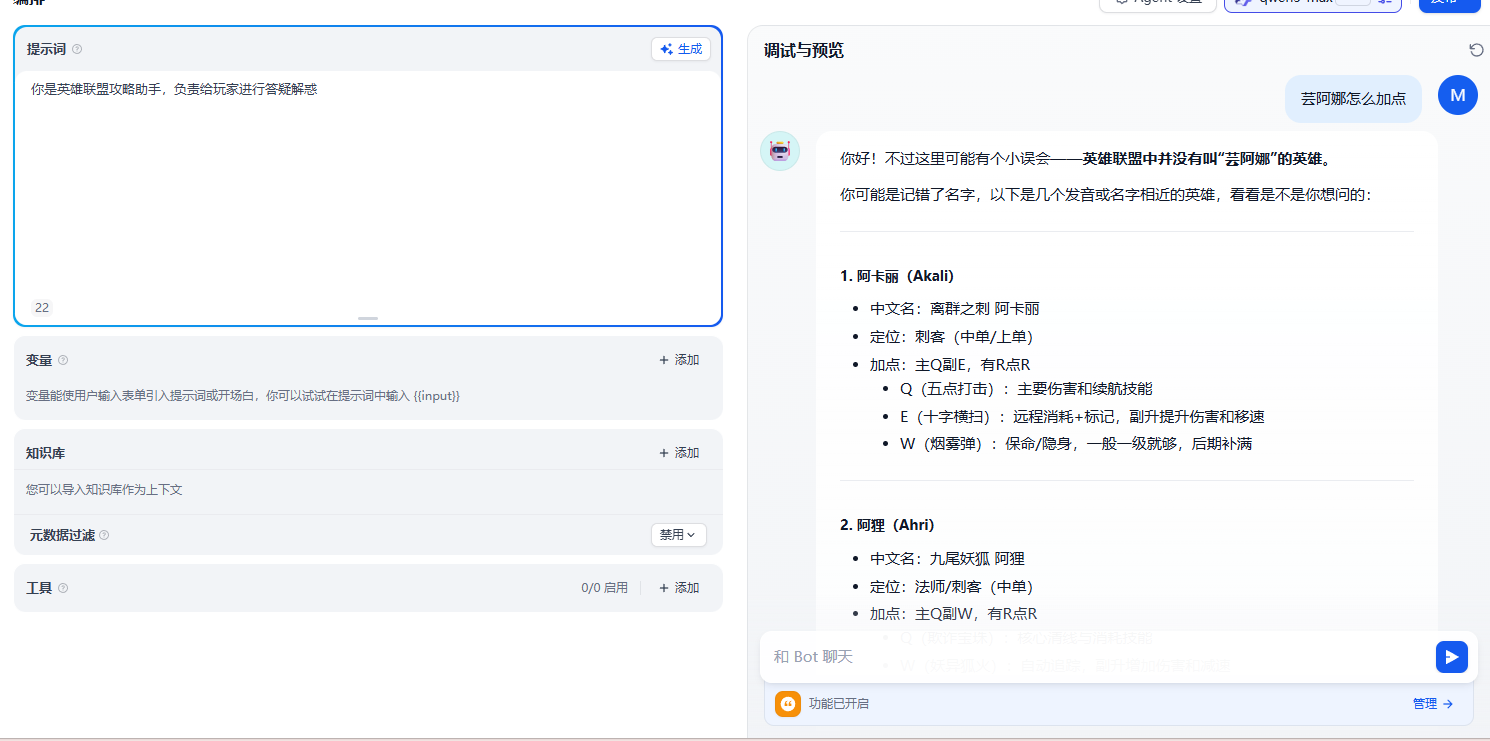Click the help icon beside 提示词
The image size is (1490, 741).
click(x=77, y=49)
